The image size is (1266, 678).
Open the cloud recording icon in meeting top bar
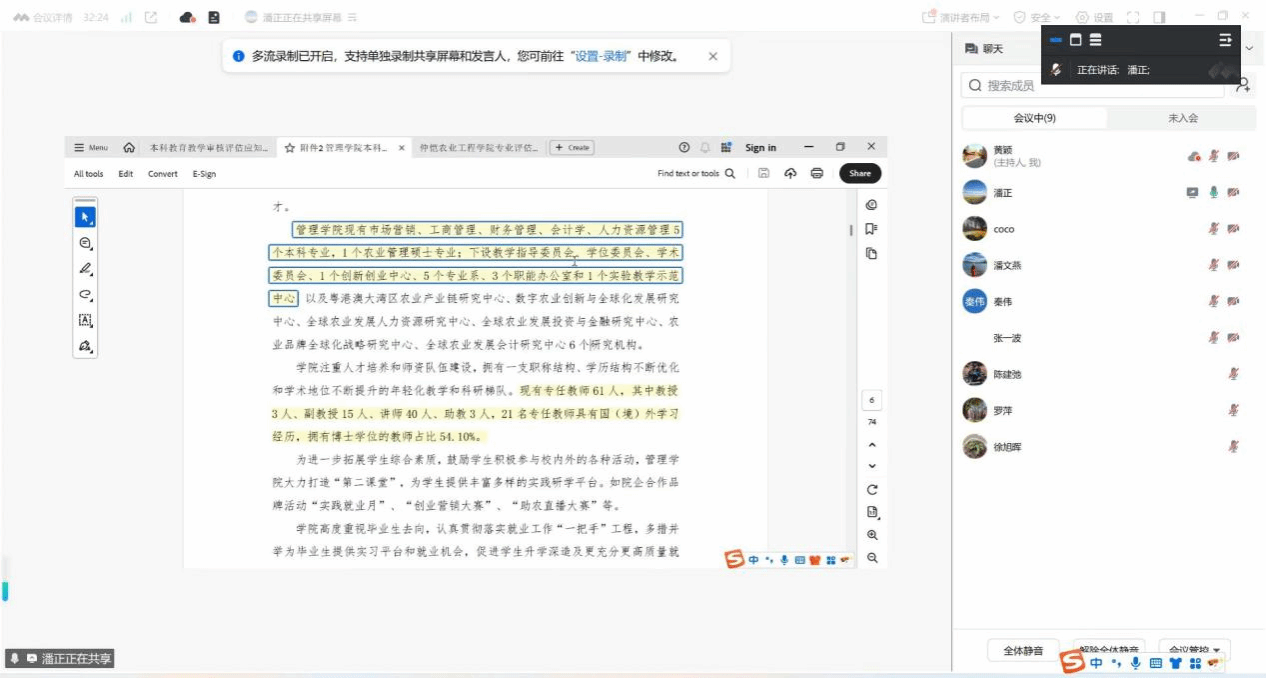tap(187, 17)
